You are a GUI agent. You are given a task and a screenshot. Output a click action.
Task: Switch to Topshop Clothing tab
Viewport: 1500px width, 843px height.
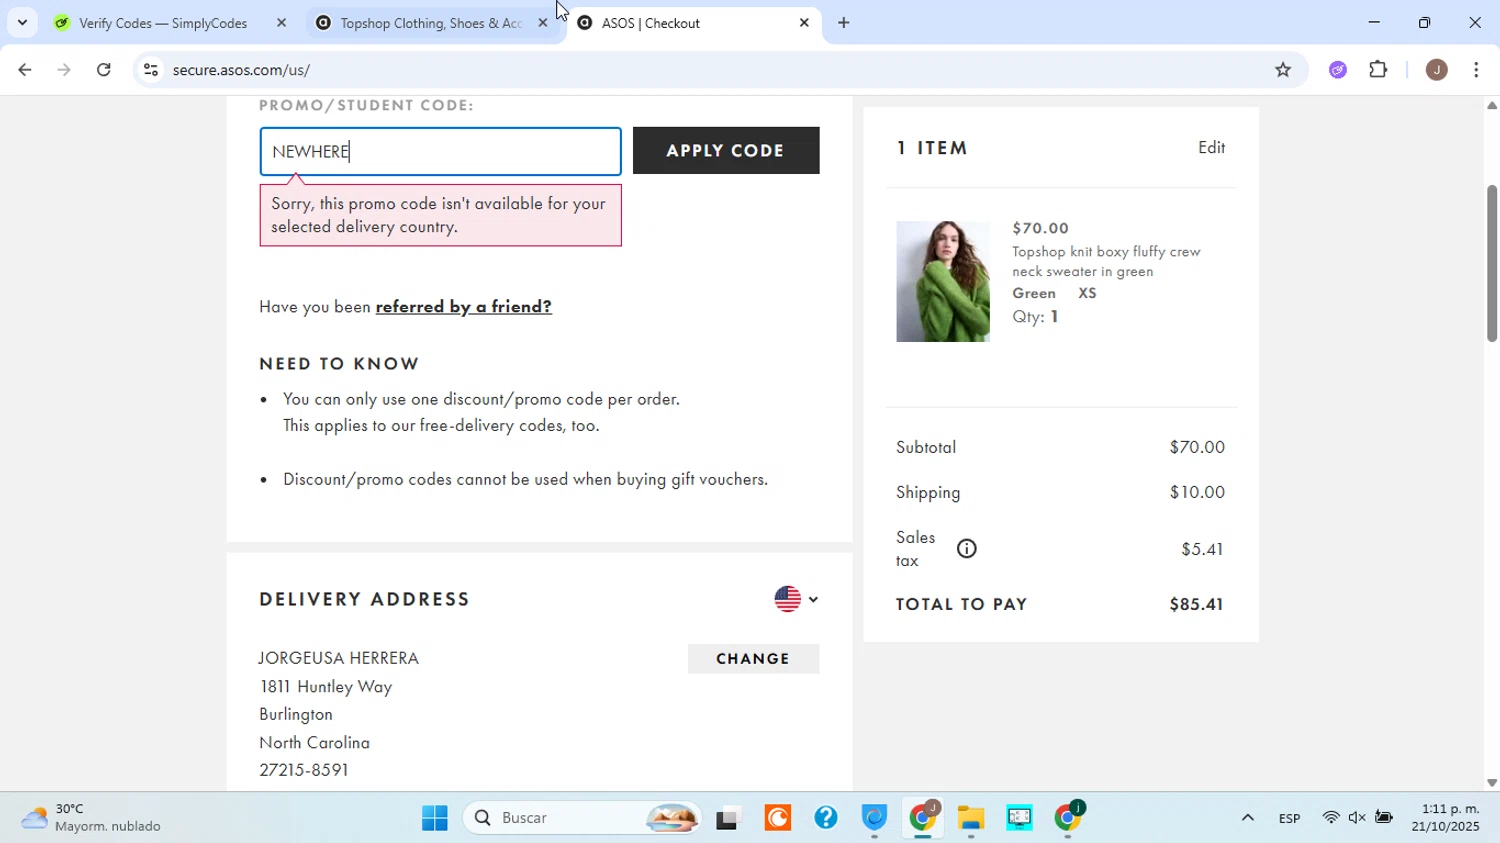pyautogui.click(x=430, y=22)
